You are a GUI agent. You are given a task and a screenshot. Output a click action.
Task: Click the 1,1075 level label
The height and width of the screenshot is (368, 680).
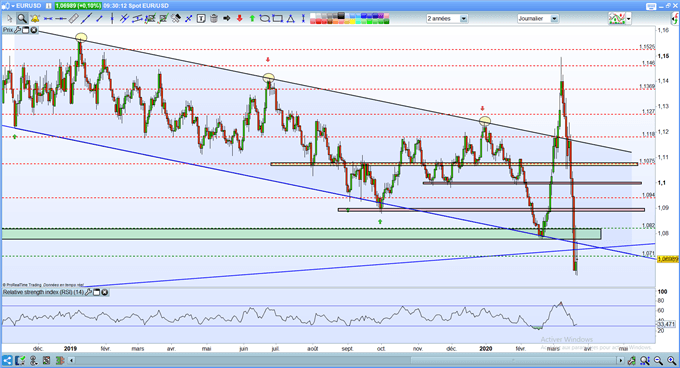647,161
